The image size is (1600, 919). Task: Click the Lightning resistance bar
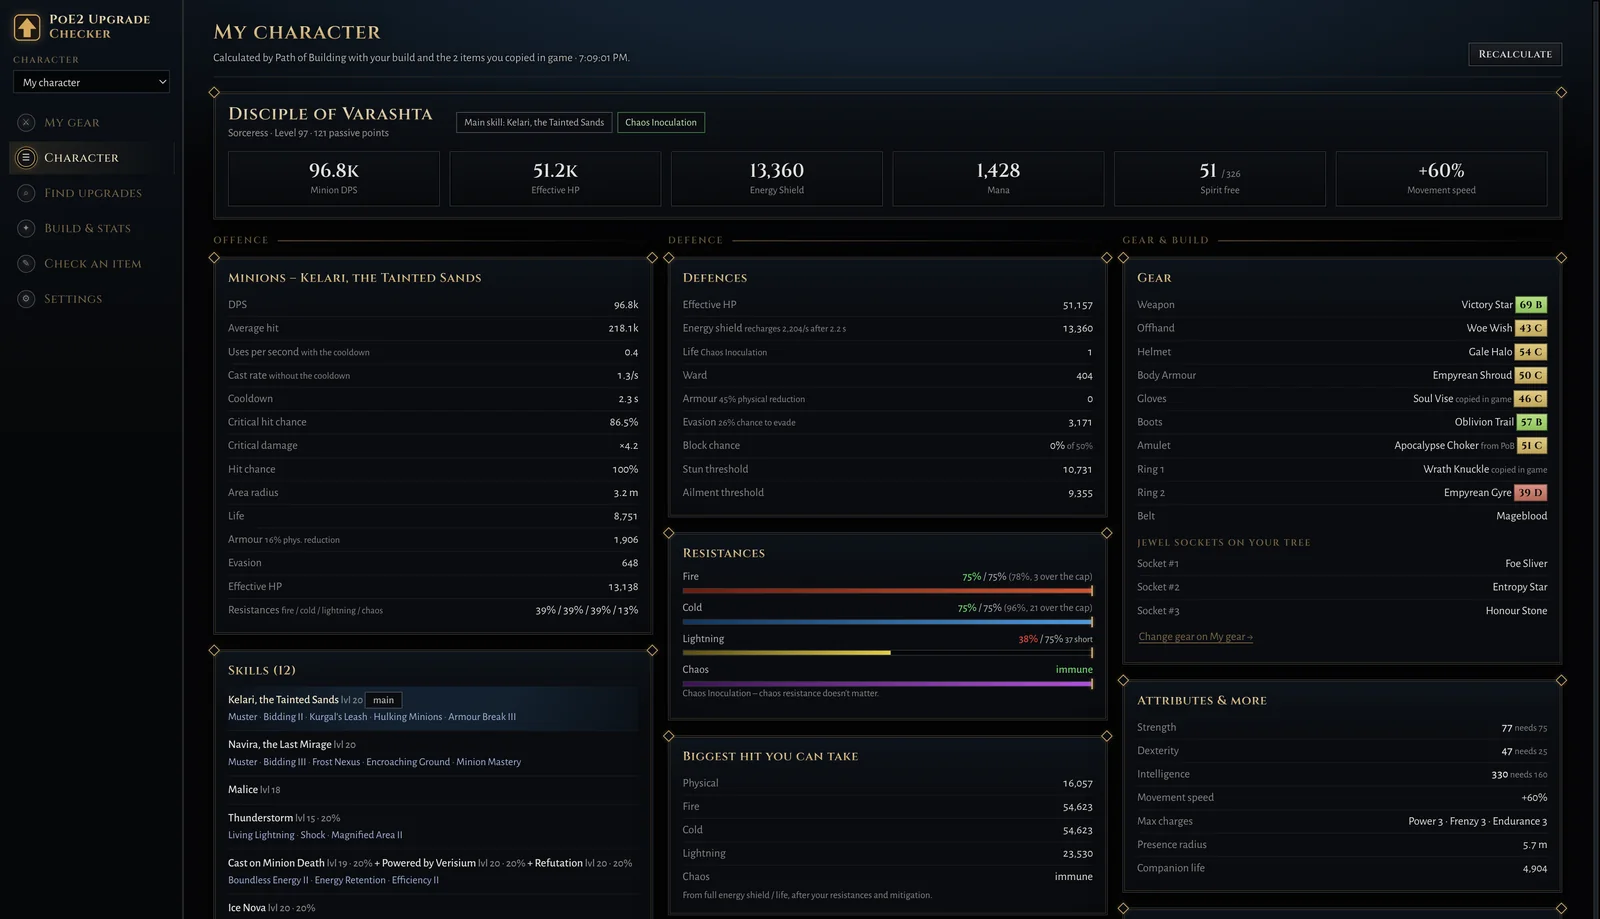click(x=887, y=653)
